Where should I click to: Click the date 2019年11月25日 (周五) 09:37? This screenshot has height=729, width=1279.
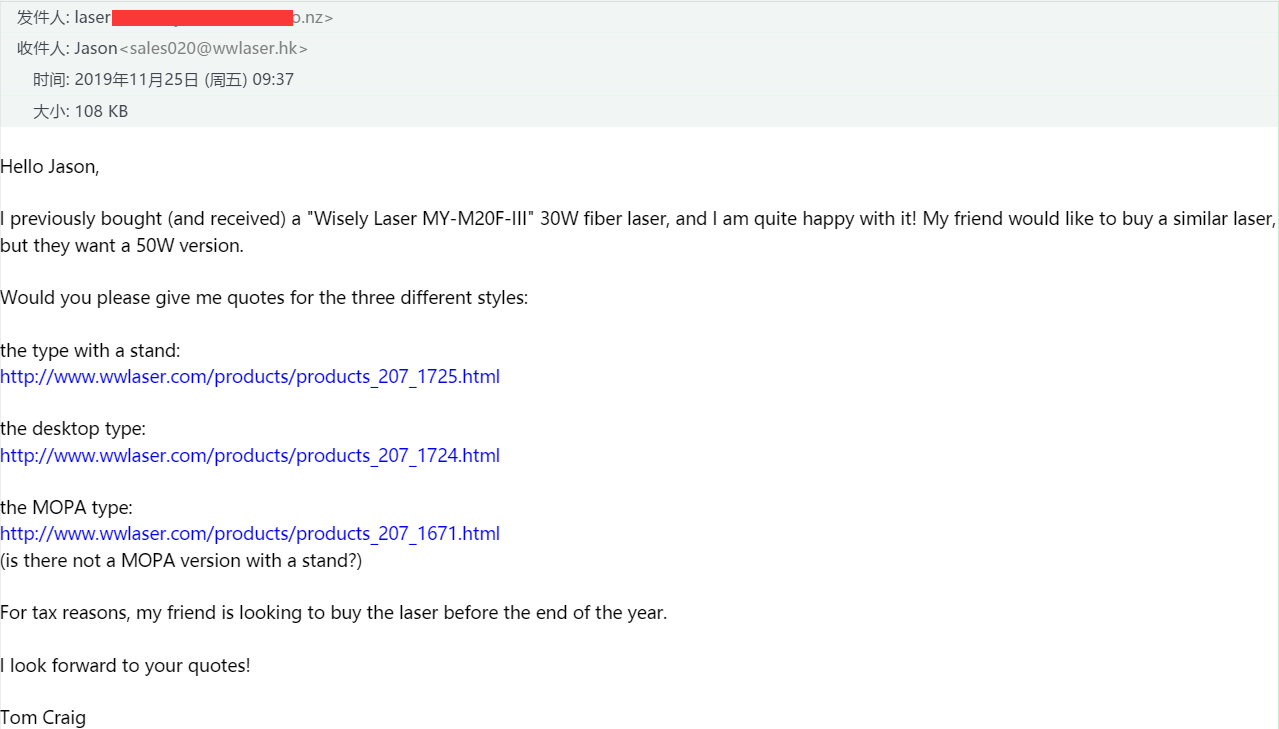tap(184, 80)
